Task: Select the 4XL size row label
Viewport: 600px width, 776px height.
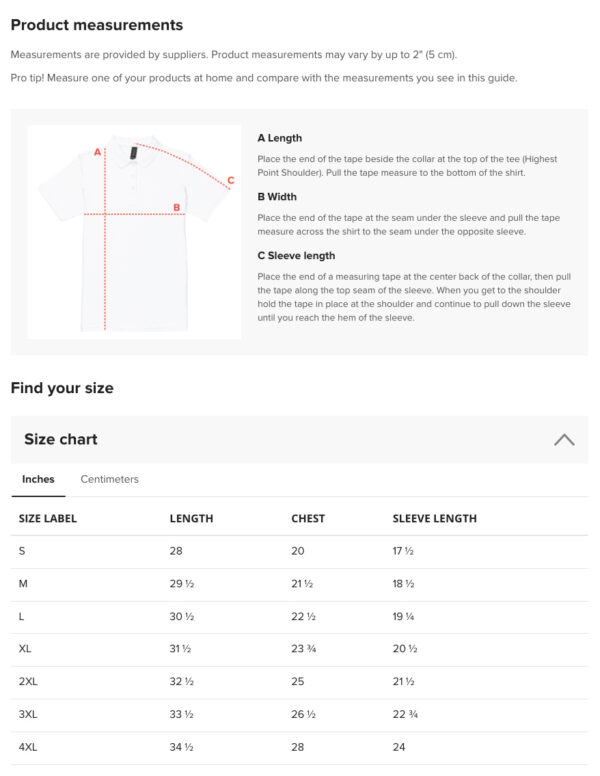Action: click(x=28, y=747)
